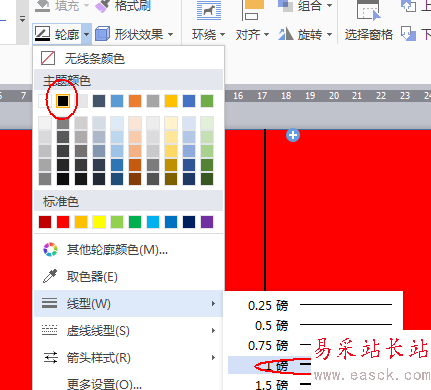Viewport: 431px width, 390px height.
Task: Select standard light green color swatch
Action: (x=117, y=222)
